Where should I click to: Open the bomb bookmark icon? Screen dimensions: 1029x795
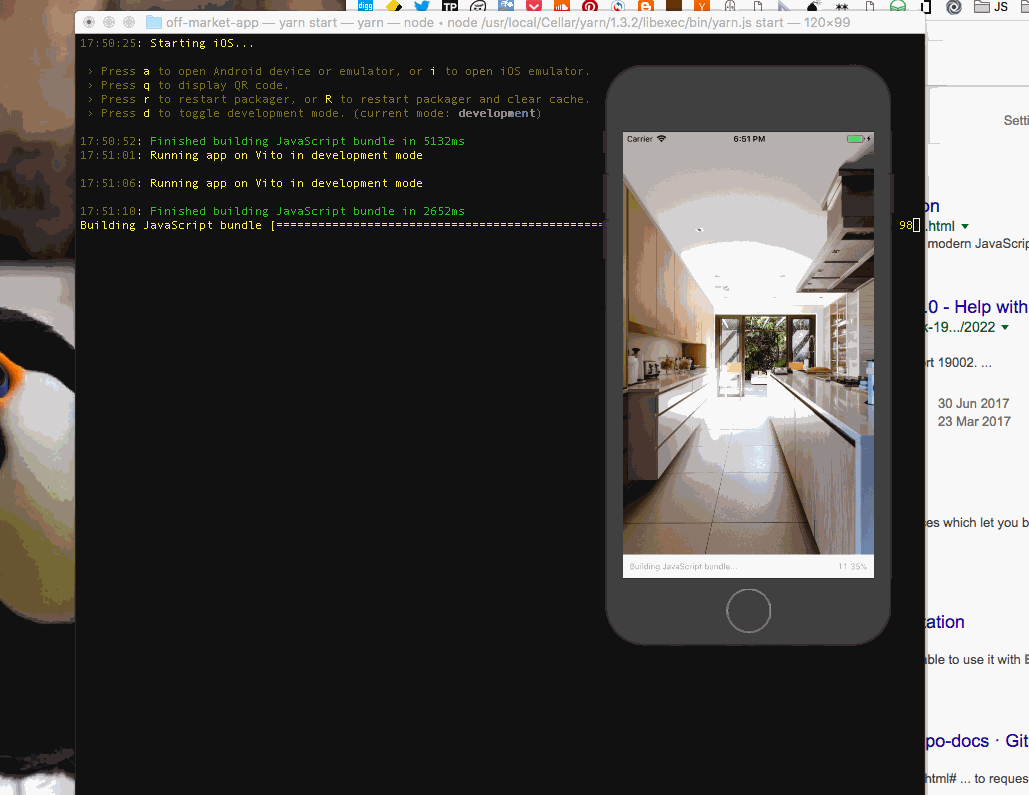[x=814, y=7]
